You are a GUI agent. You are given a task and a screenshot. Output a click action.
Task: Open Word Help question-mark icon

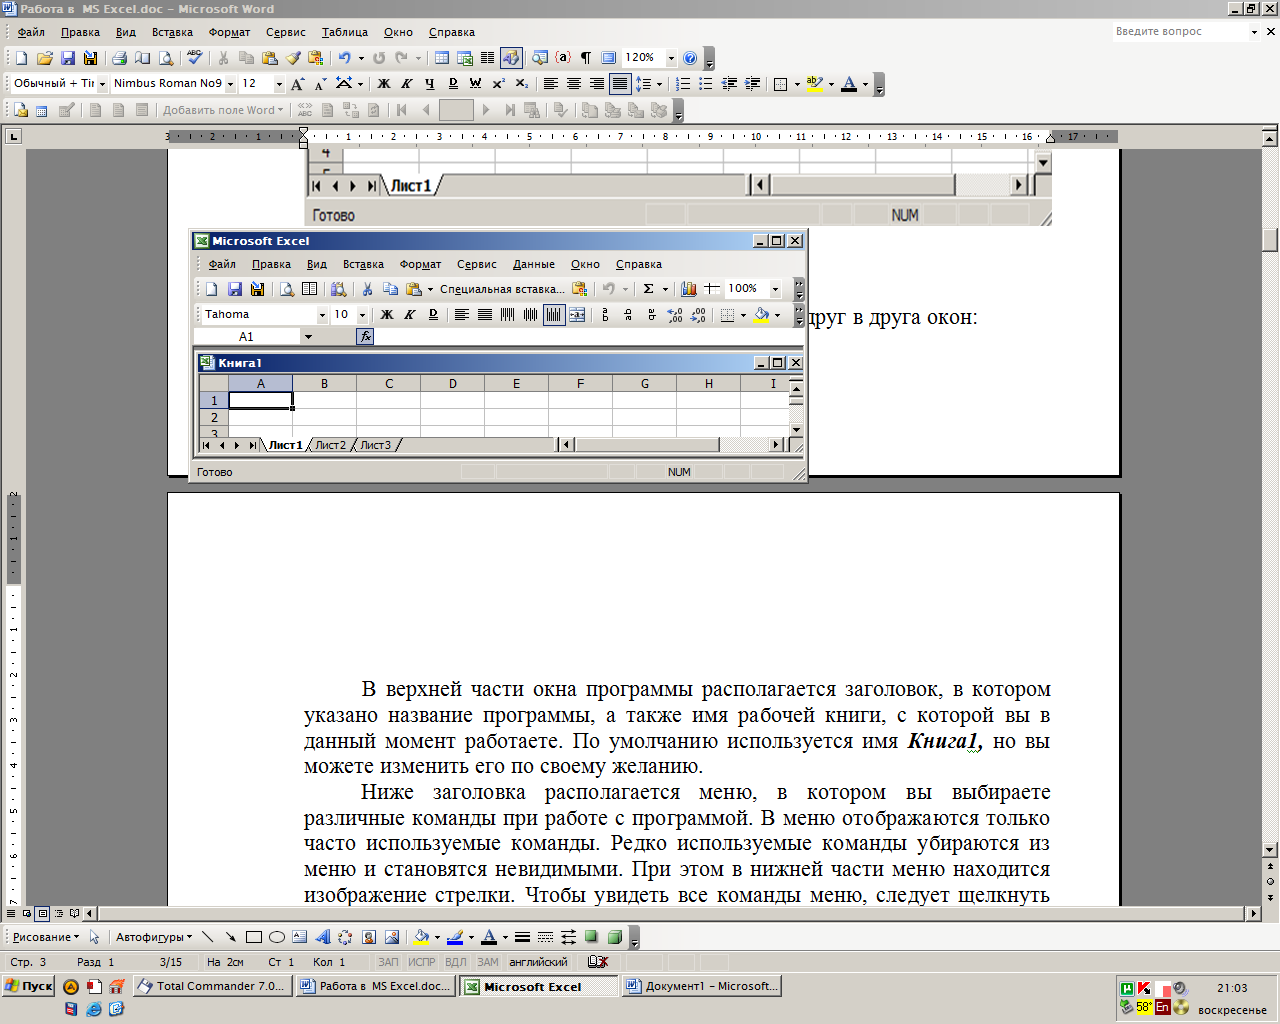coord(690,58)
